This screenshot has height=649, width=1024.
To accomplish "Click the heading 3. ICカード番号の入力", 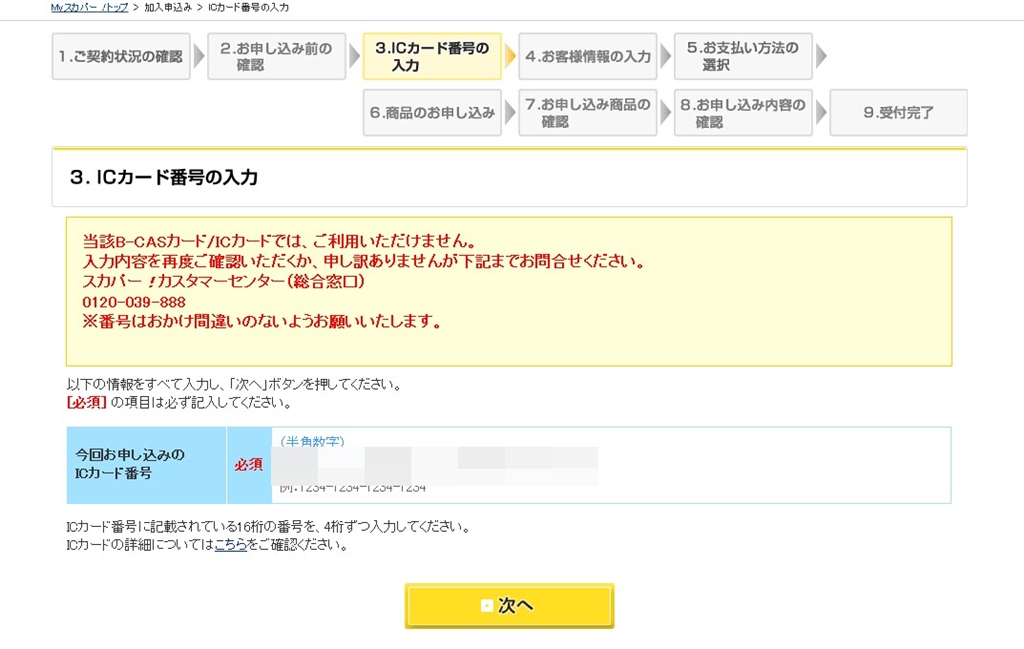I will 164,178.
